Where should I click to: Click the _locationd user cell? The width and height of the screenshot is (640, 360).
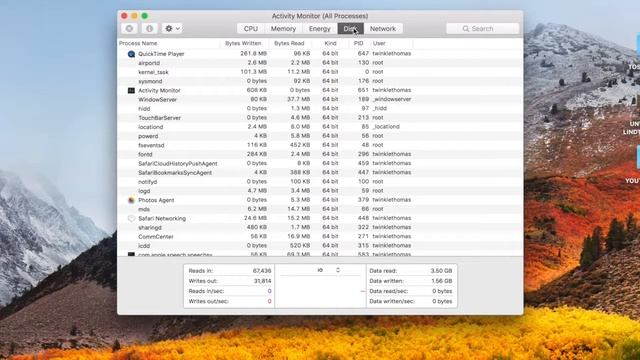click(x=386, y=127)
